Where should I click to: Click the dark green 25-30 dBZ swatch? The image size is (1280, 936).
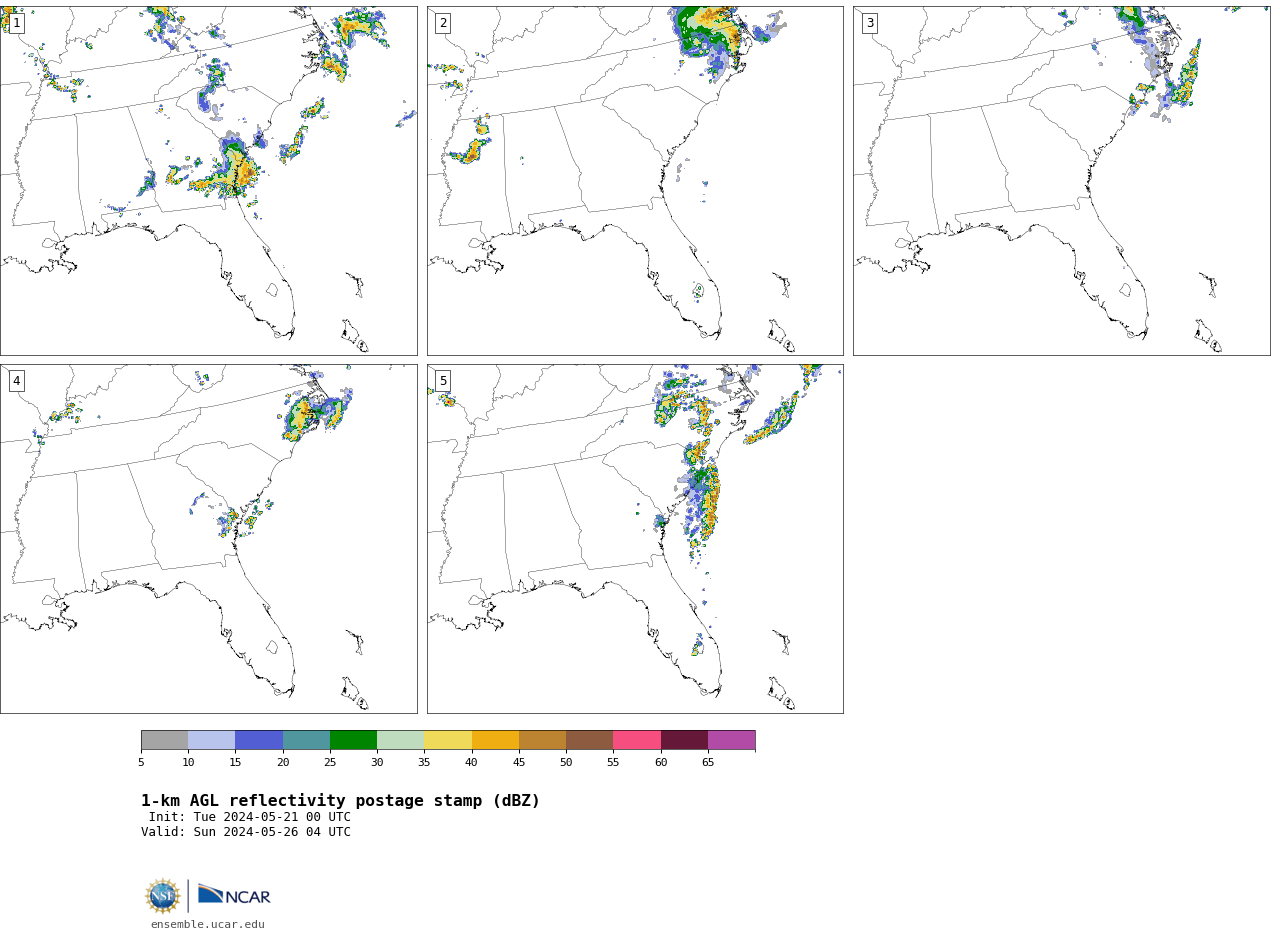click(353, 740)
